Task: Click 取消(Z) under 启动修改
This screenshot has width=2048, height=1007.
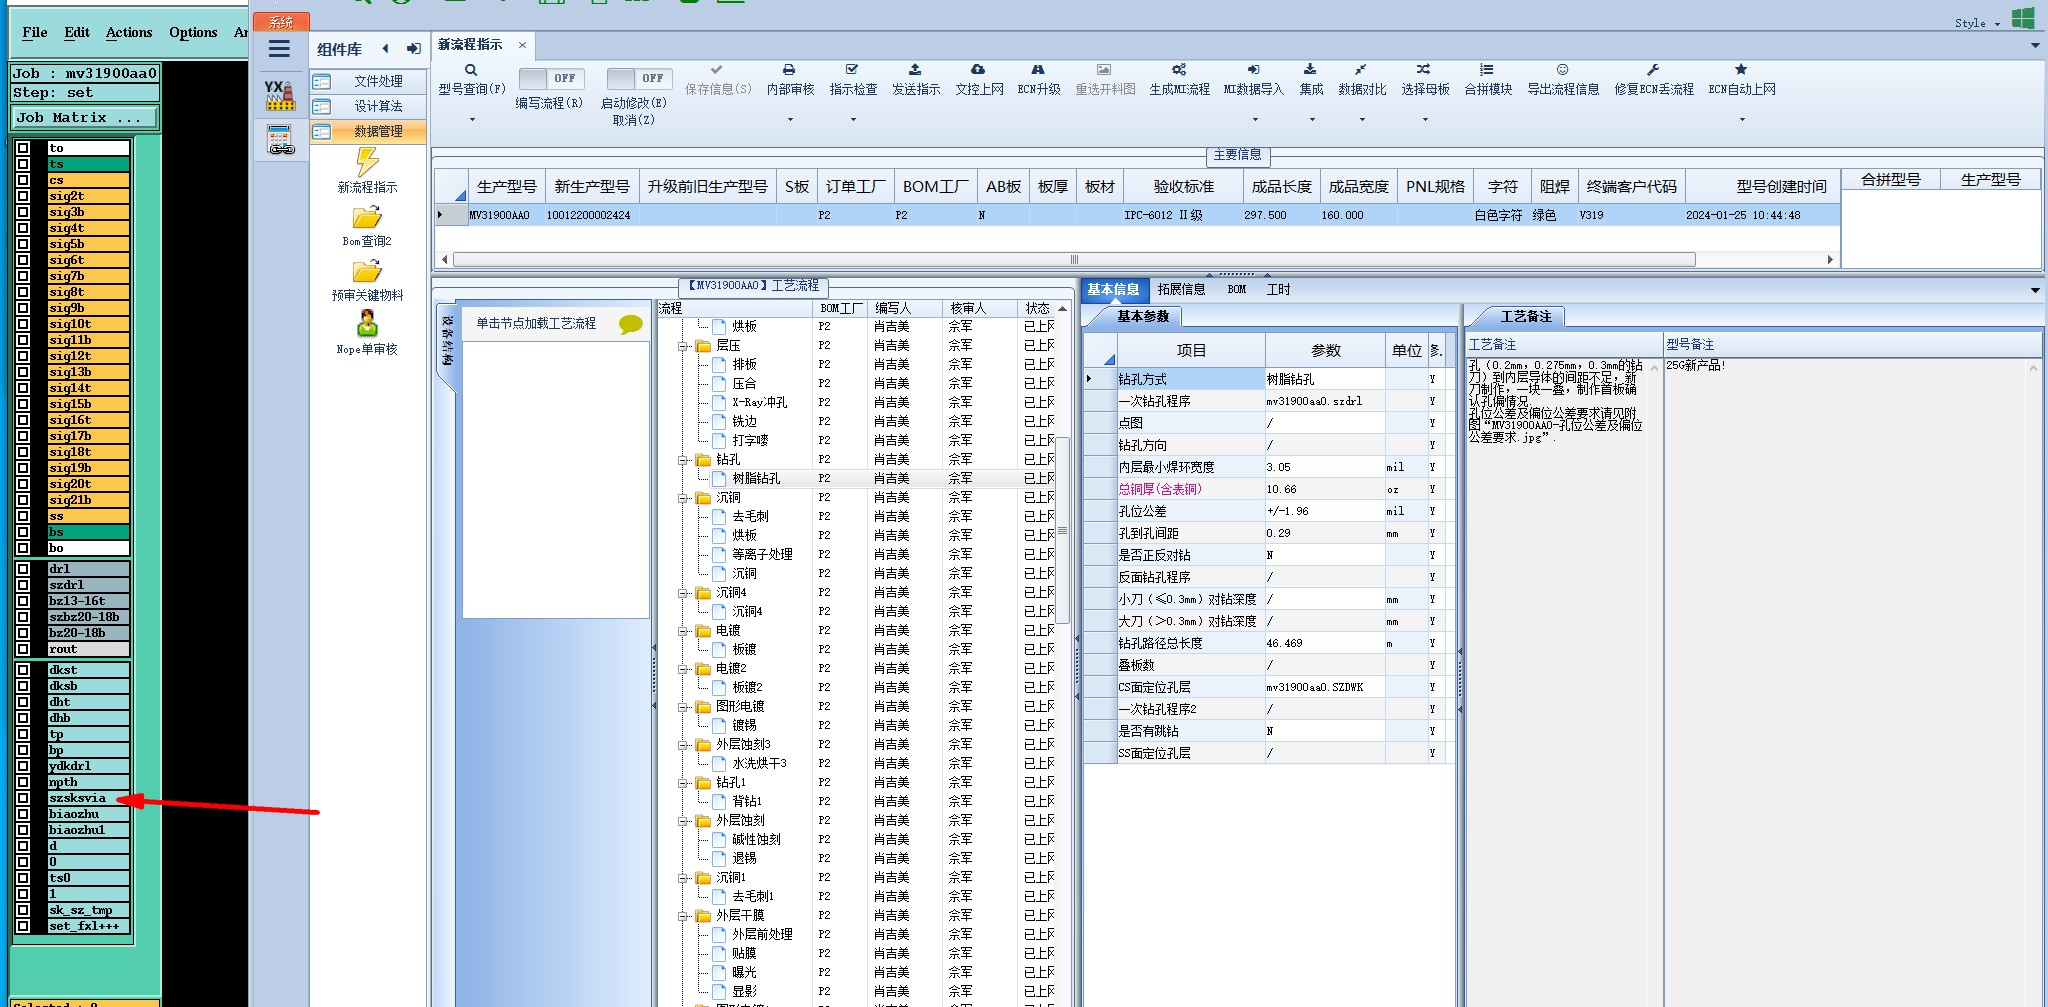Action: click(634, 120)
